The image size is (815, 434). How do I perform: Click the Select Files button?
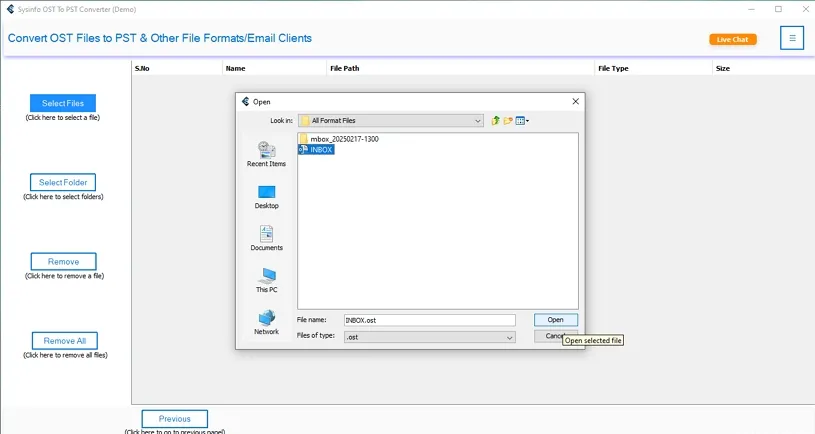(x=63, y=103)
